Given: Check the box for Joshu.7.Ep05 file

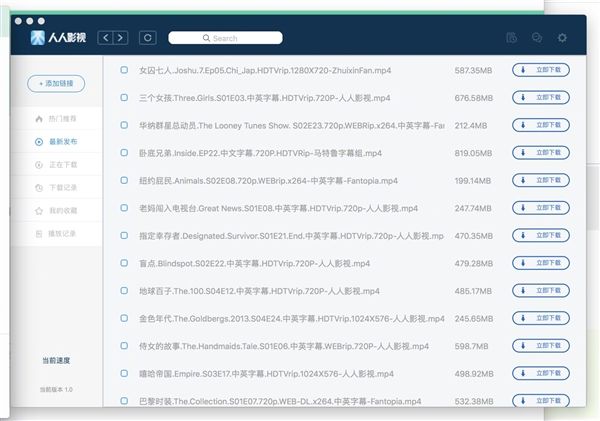Looking at the screenshot, I should pyautogui.click(x=124, y=70).
